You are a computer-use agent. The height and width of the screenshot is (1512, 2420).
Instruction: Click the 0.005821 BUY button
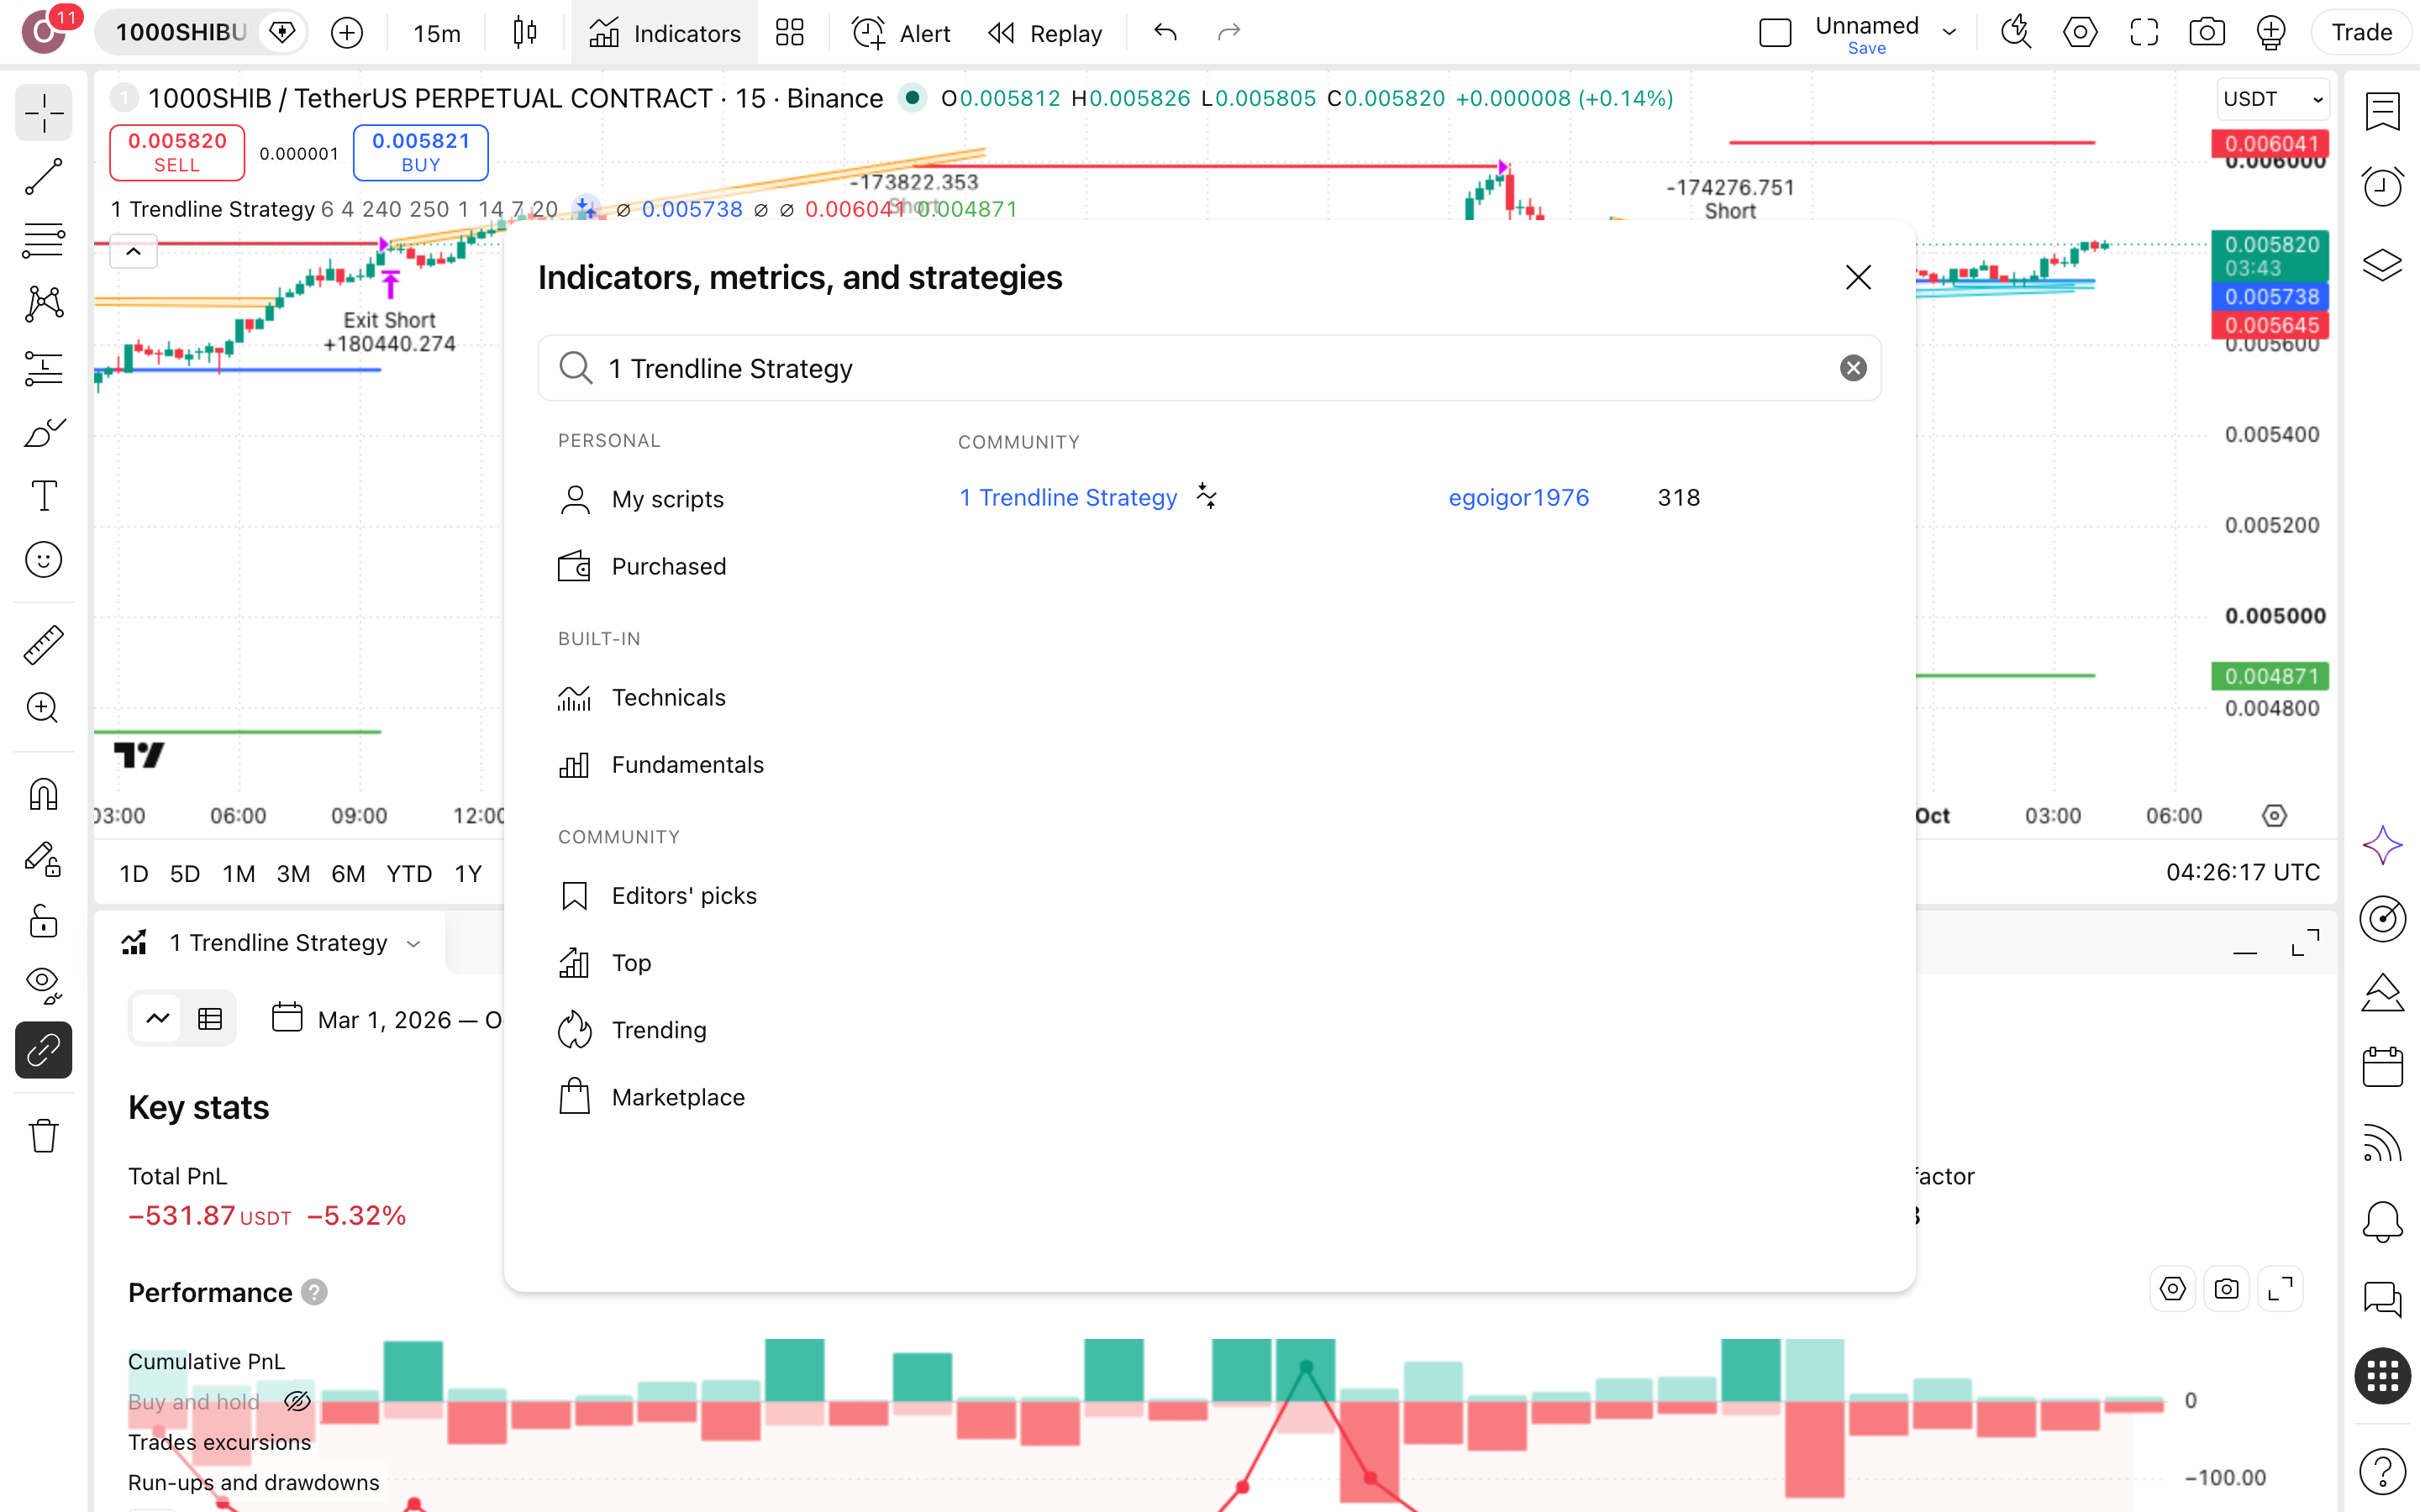coord(421,152)
